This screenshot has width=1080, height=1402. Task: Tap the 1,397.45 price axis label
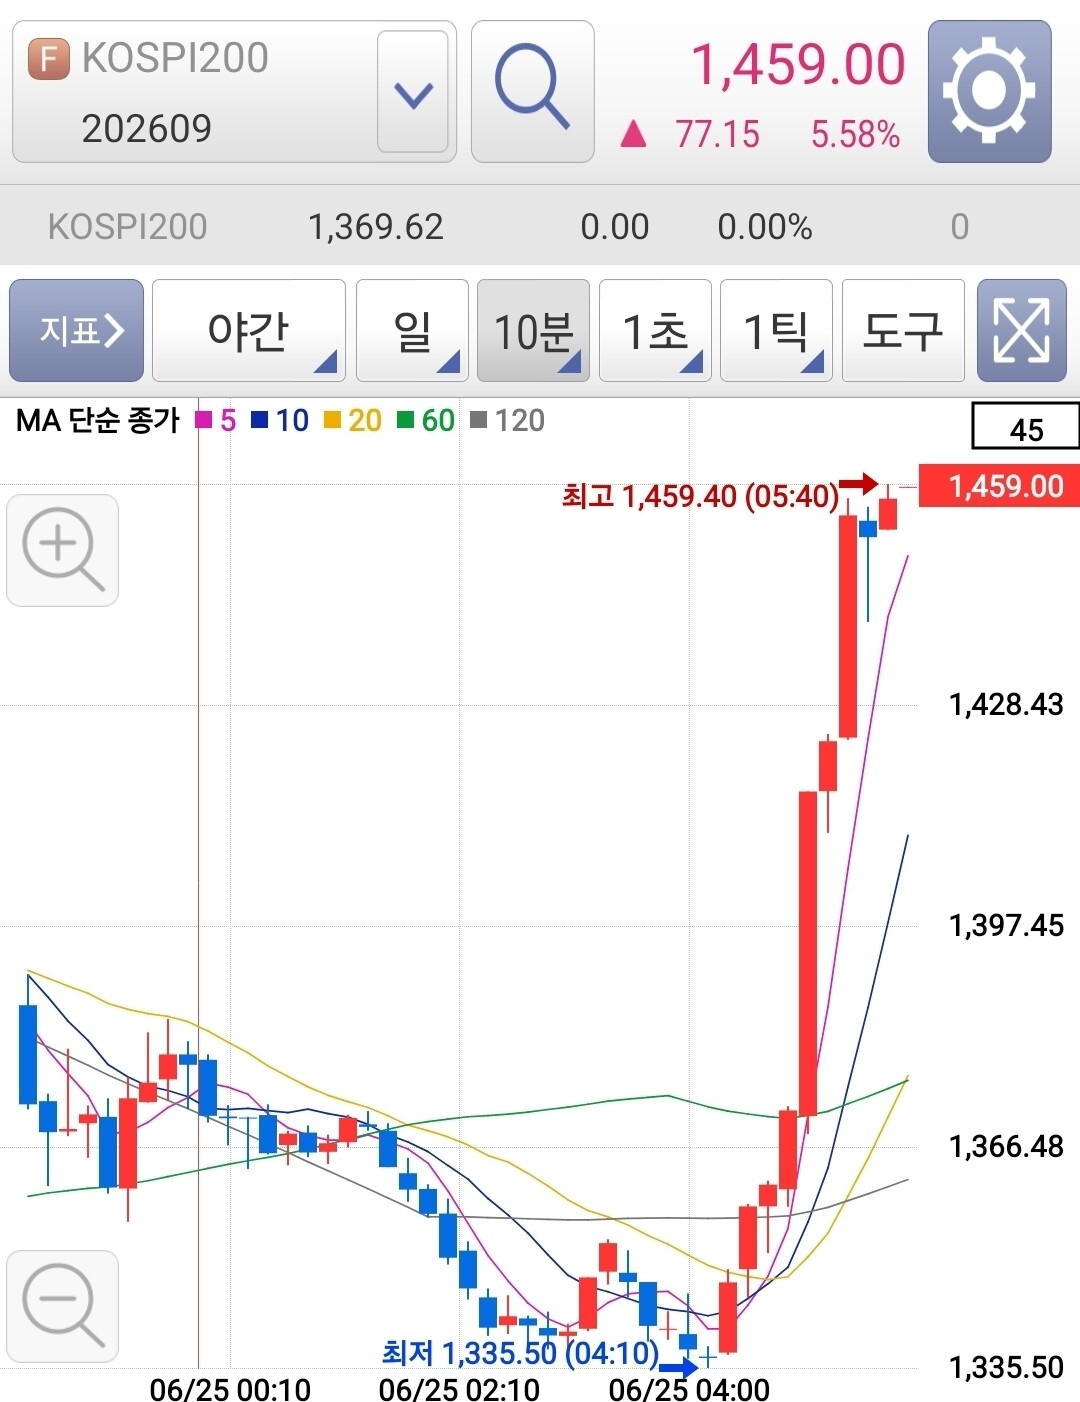pos(1006,925)
